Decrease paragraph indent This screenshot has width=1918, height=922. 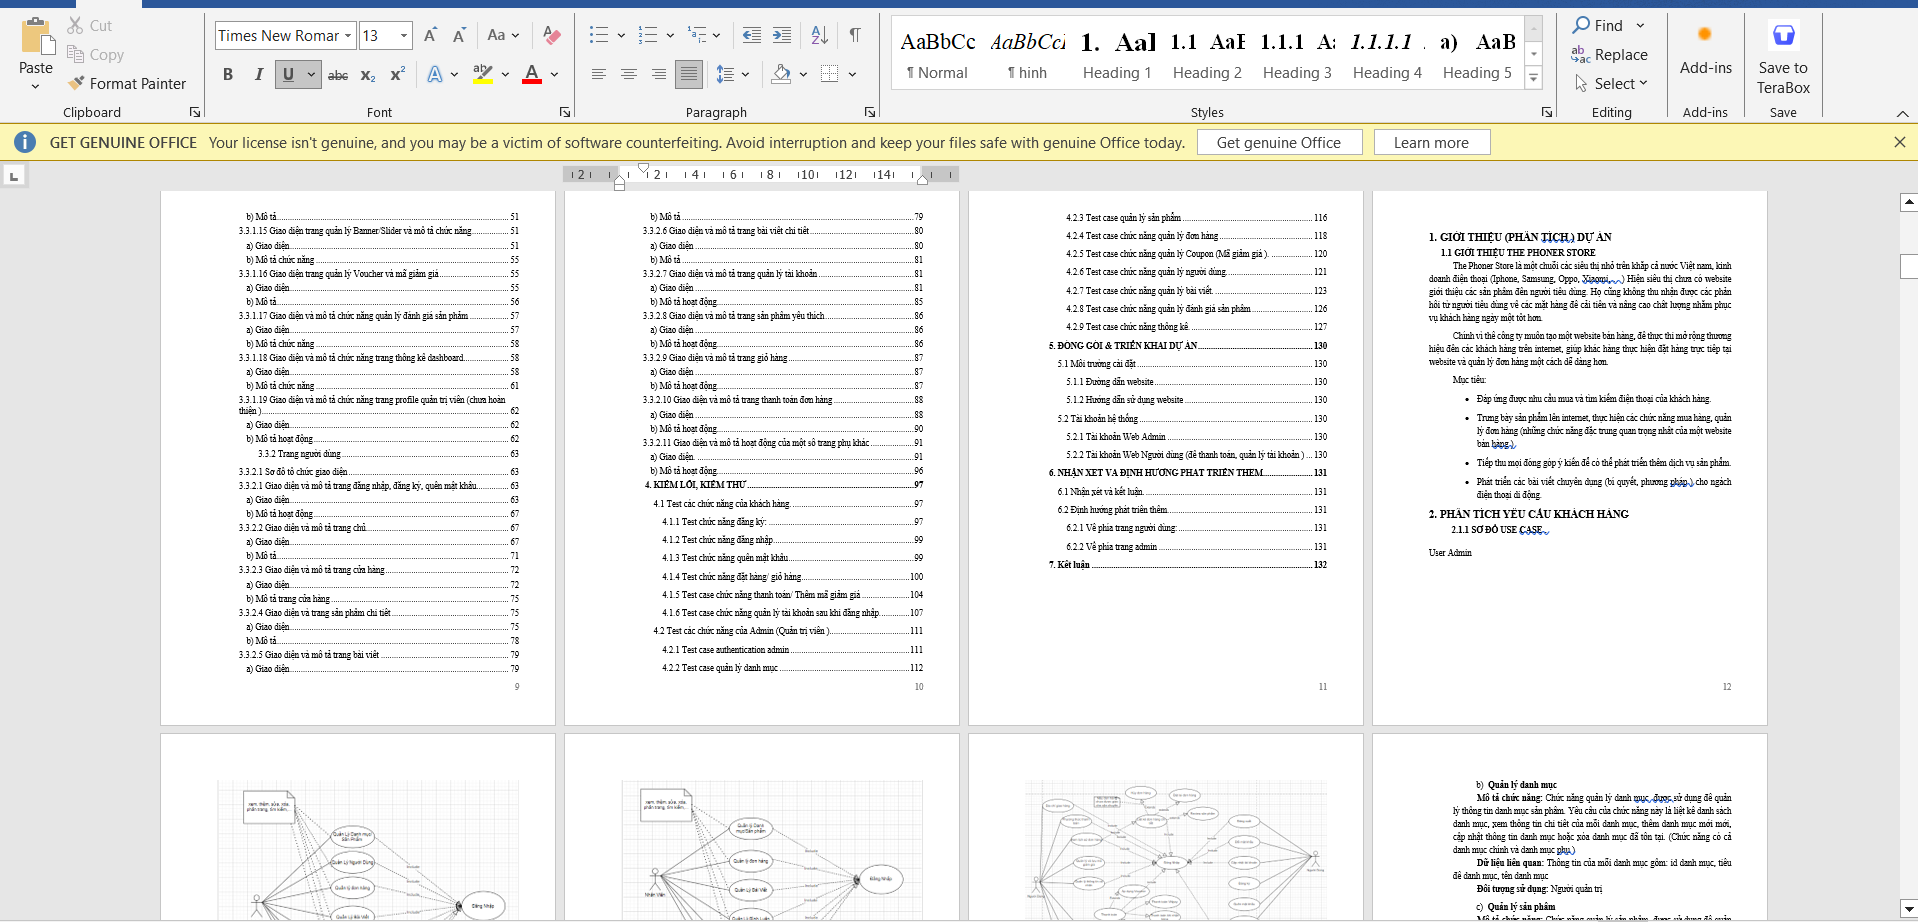point(752,35)
